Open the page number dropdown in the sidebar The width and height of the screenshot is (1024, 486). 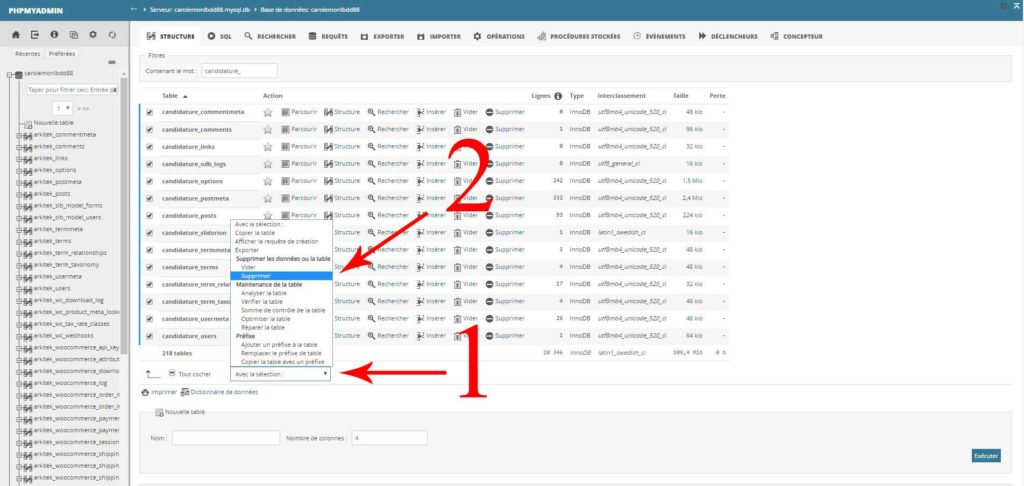click(x=62, y=107)
